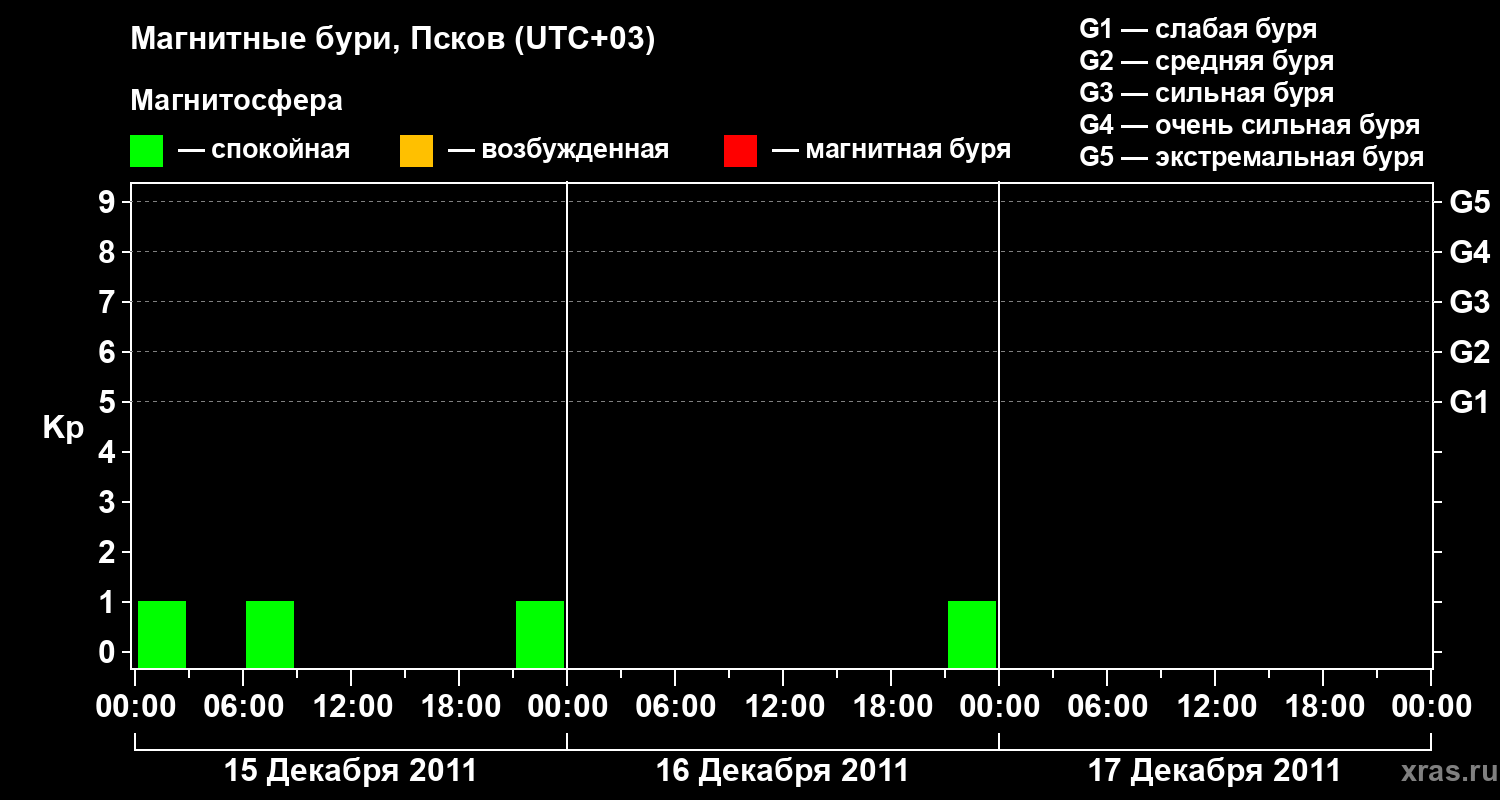The height and width of the screenshot is (800, 1500).
Task: Click the G1 tick label on right axis
Action: click(x=1470, y=402)
